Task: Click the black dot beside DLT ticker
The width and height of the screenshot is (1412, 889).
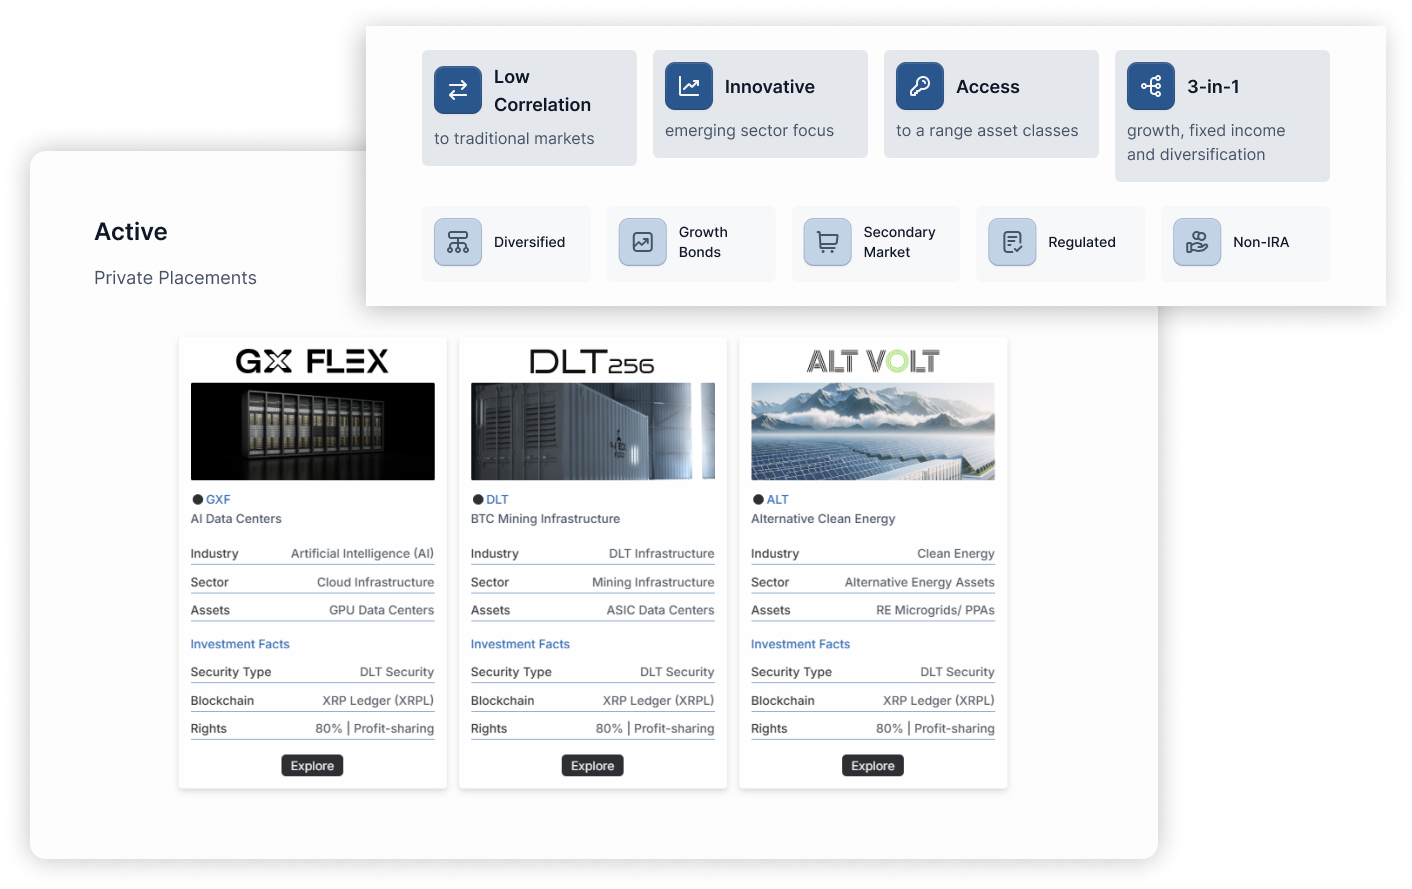Action: [478, 500]
